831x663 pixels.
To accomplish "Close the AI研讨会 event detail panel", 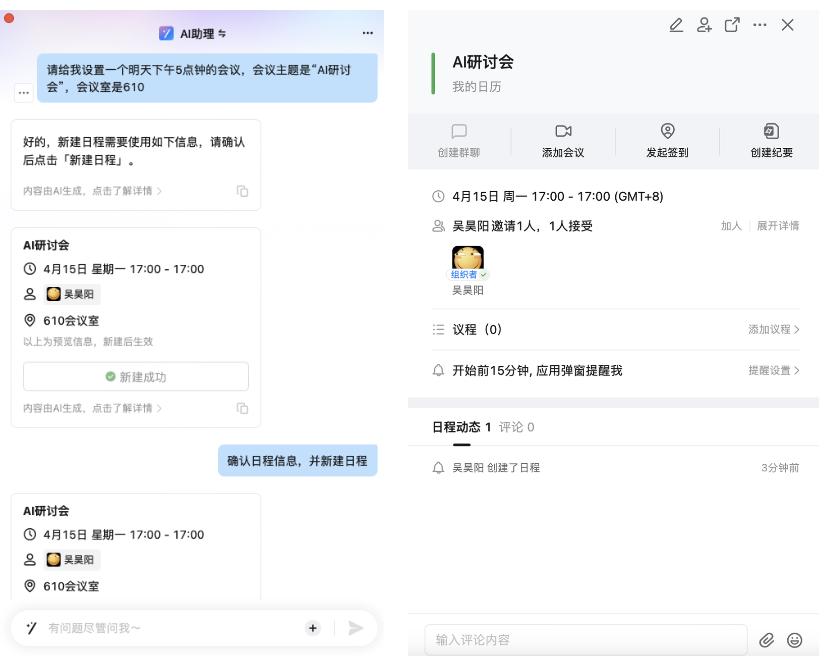I will 788,25.
